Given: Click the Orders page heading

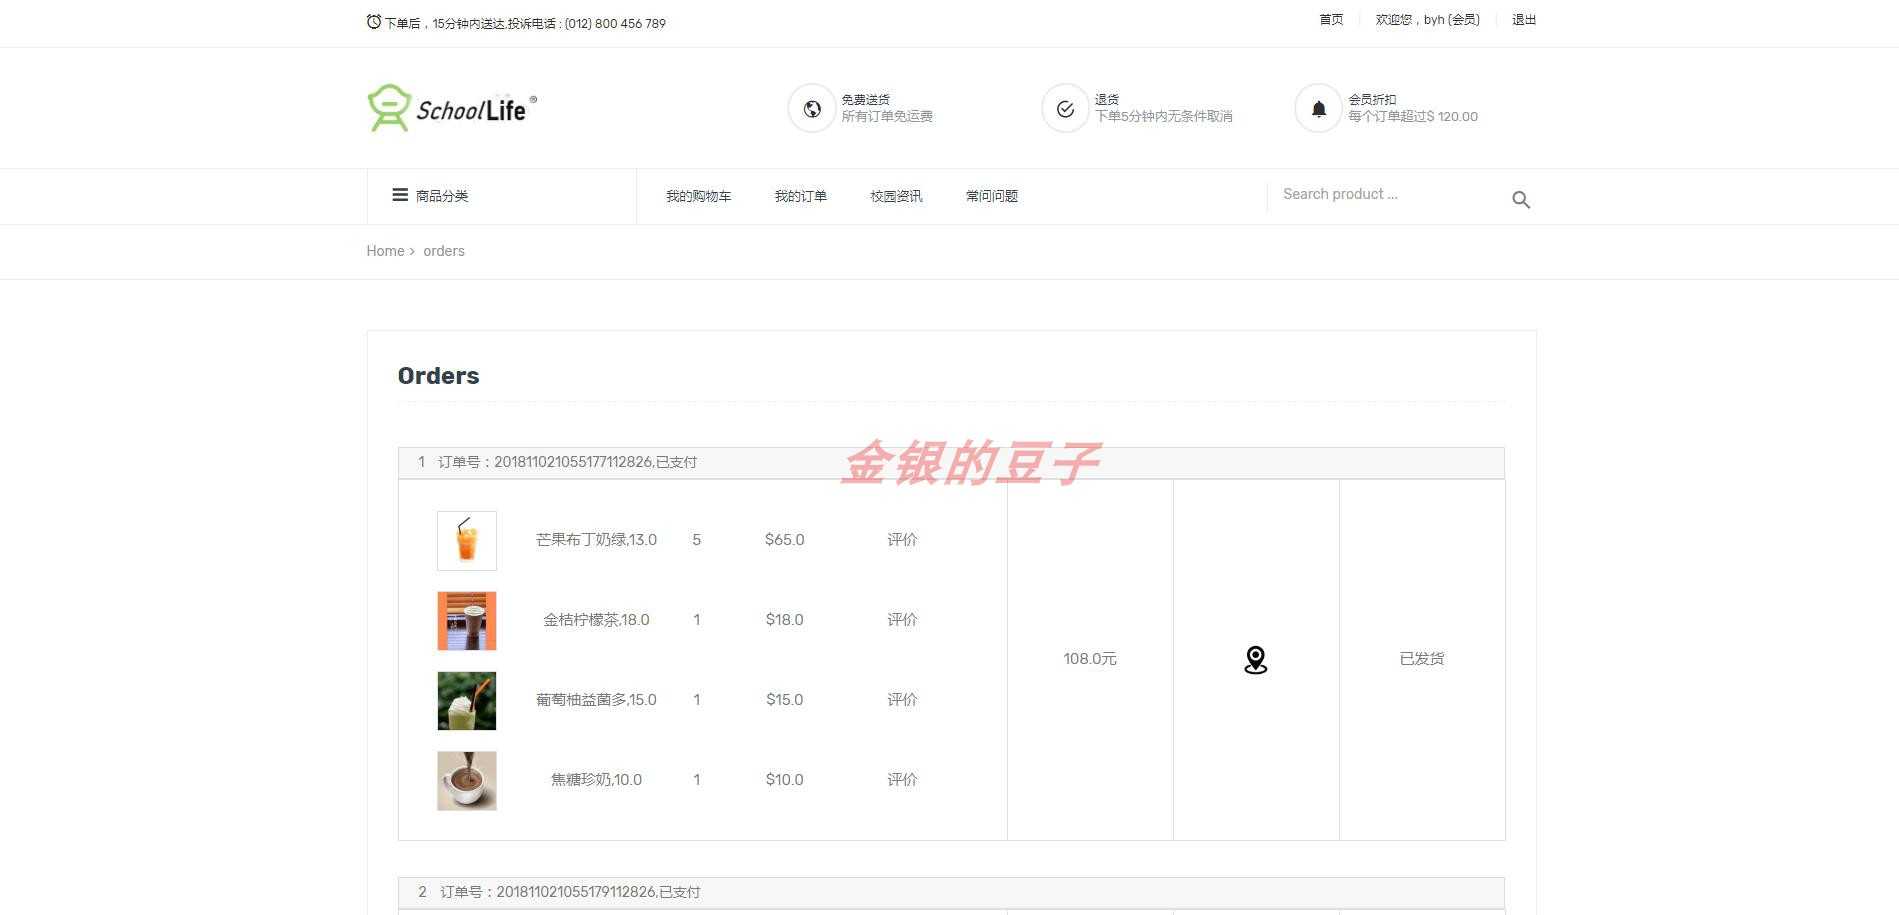Looking at the screenshot, I should click(x=438, y=376).
